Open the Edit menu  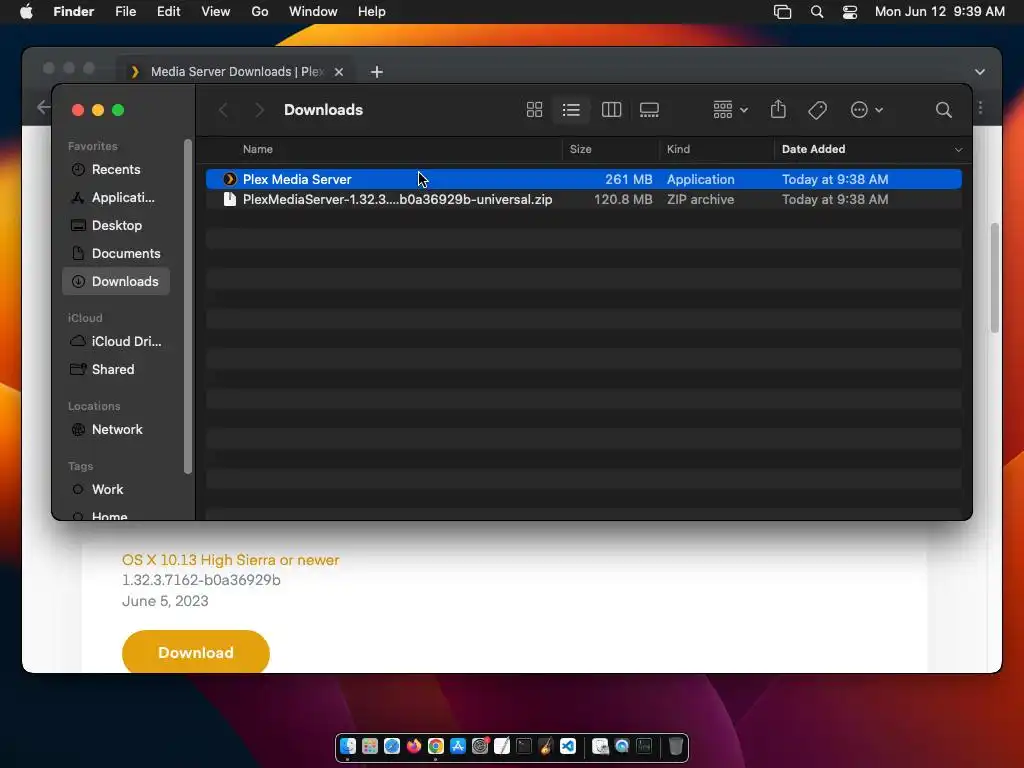pos(168,12)
